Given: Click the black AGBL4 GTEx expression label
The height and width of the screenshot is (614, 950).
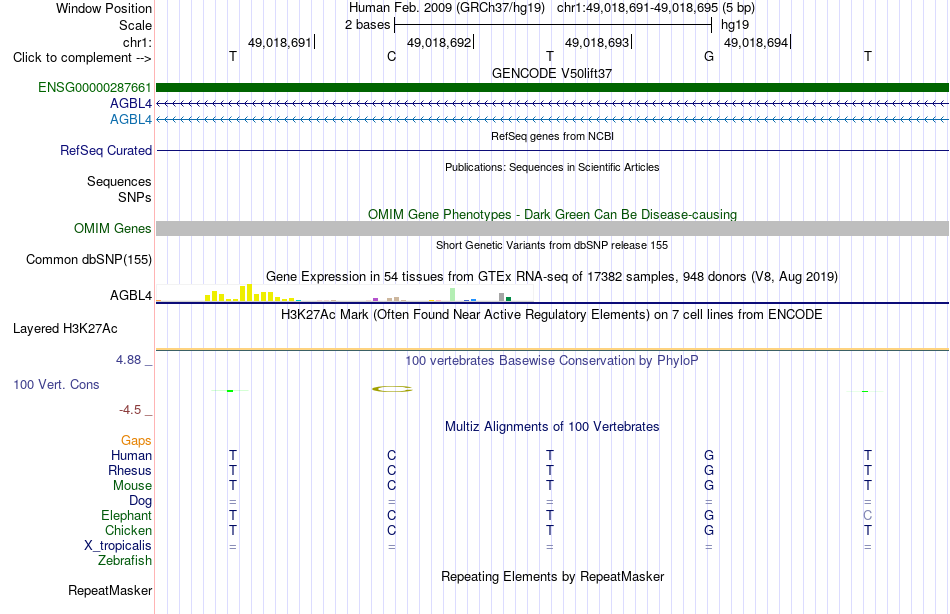Looking at the screenshot, I should click(x=131, y=295).
